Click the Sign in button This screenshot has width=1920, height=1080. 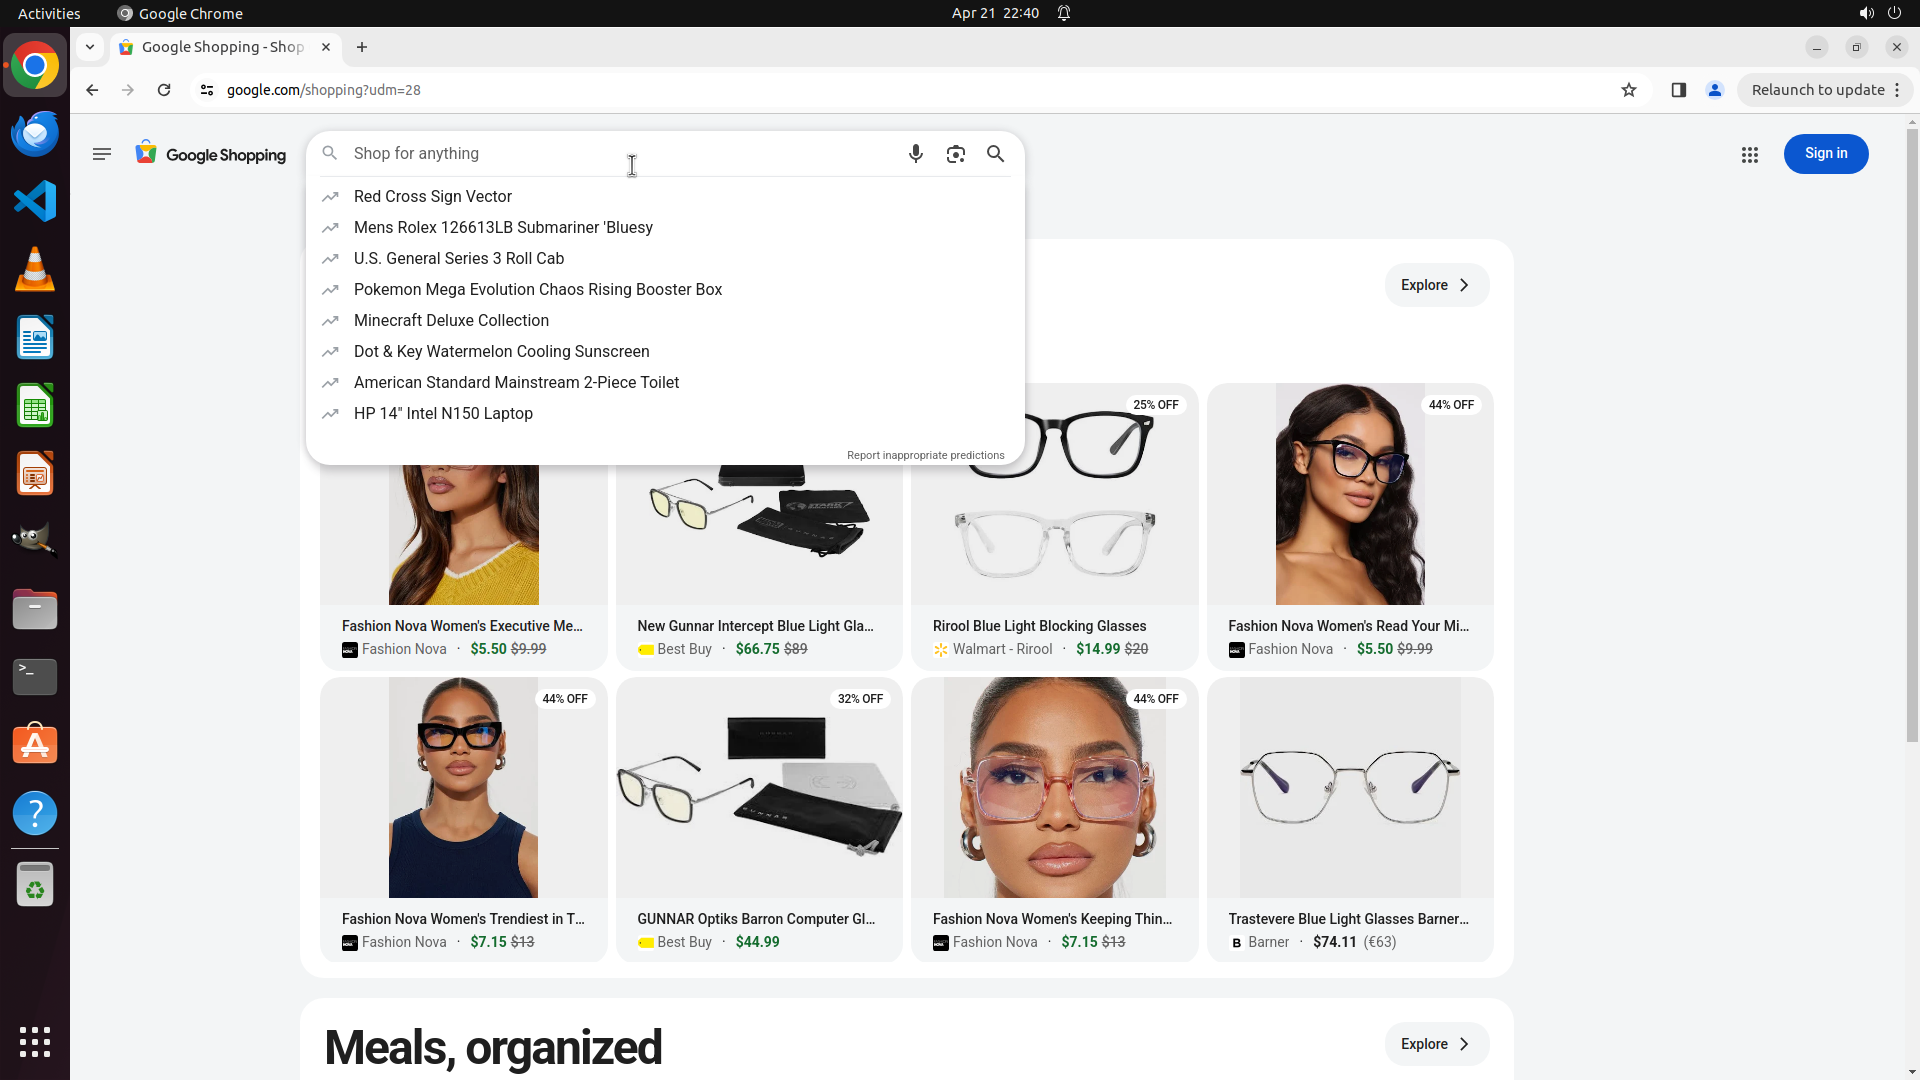(x=1825, y=154)
